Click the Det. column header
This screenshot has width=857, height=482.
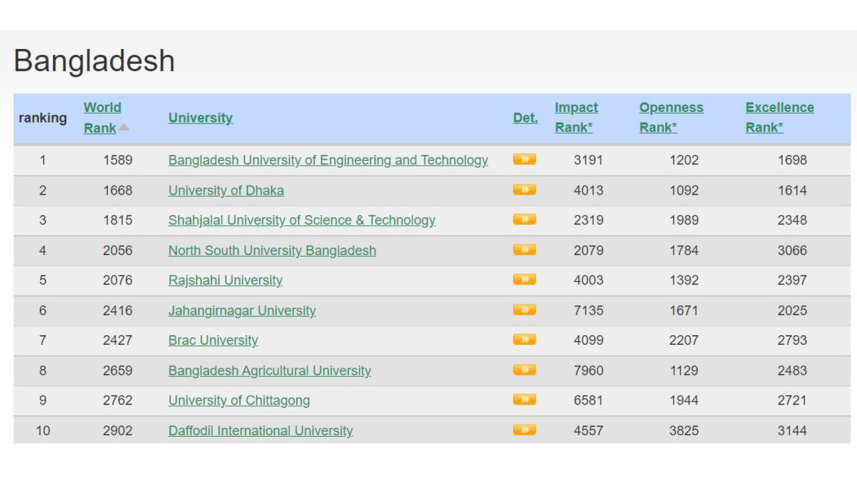click(525, 118)
